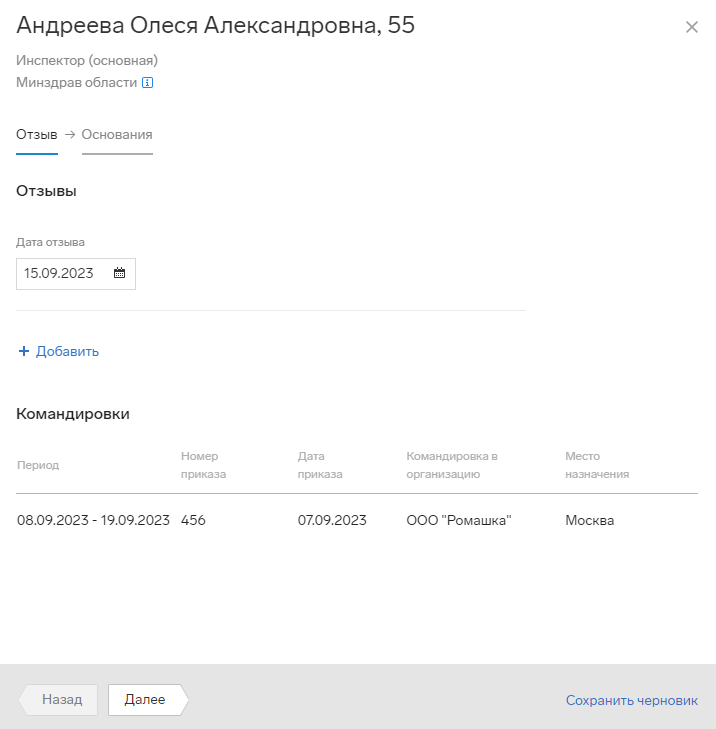This screenshot has height=729, width=716.
Task: Click the Командировка в организацию header
Action: [x=452, y=465]
